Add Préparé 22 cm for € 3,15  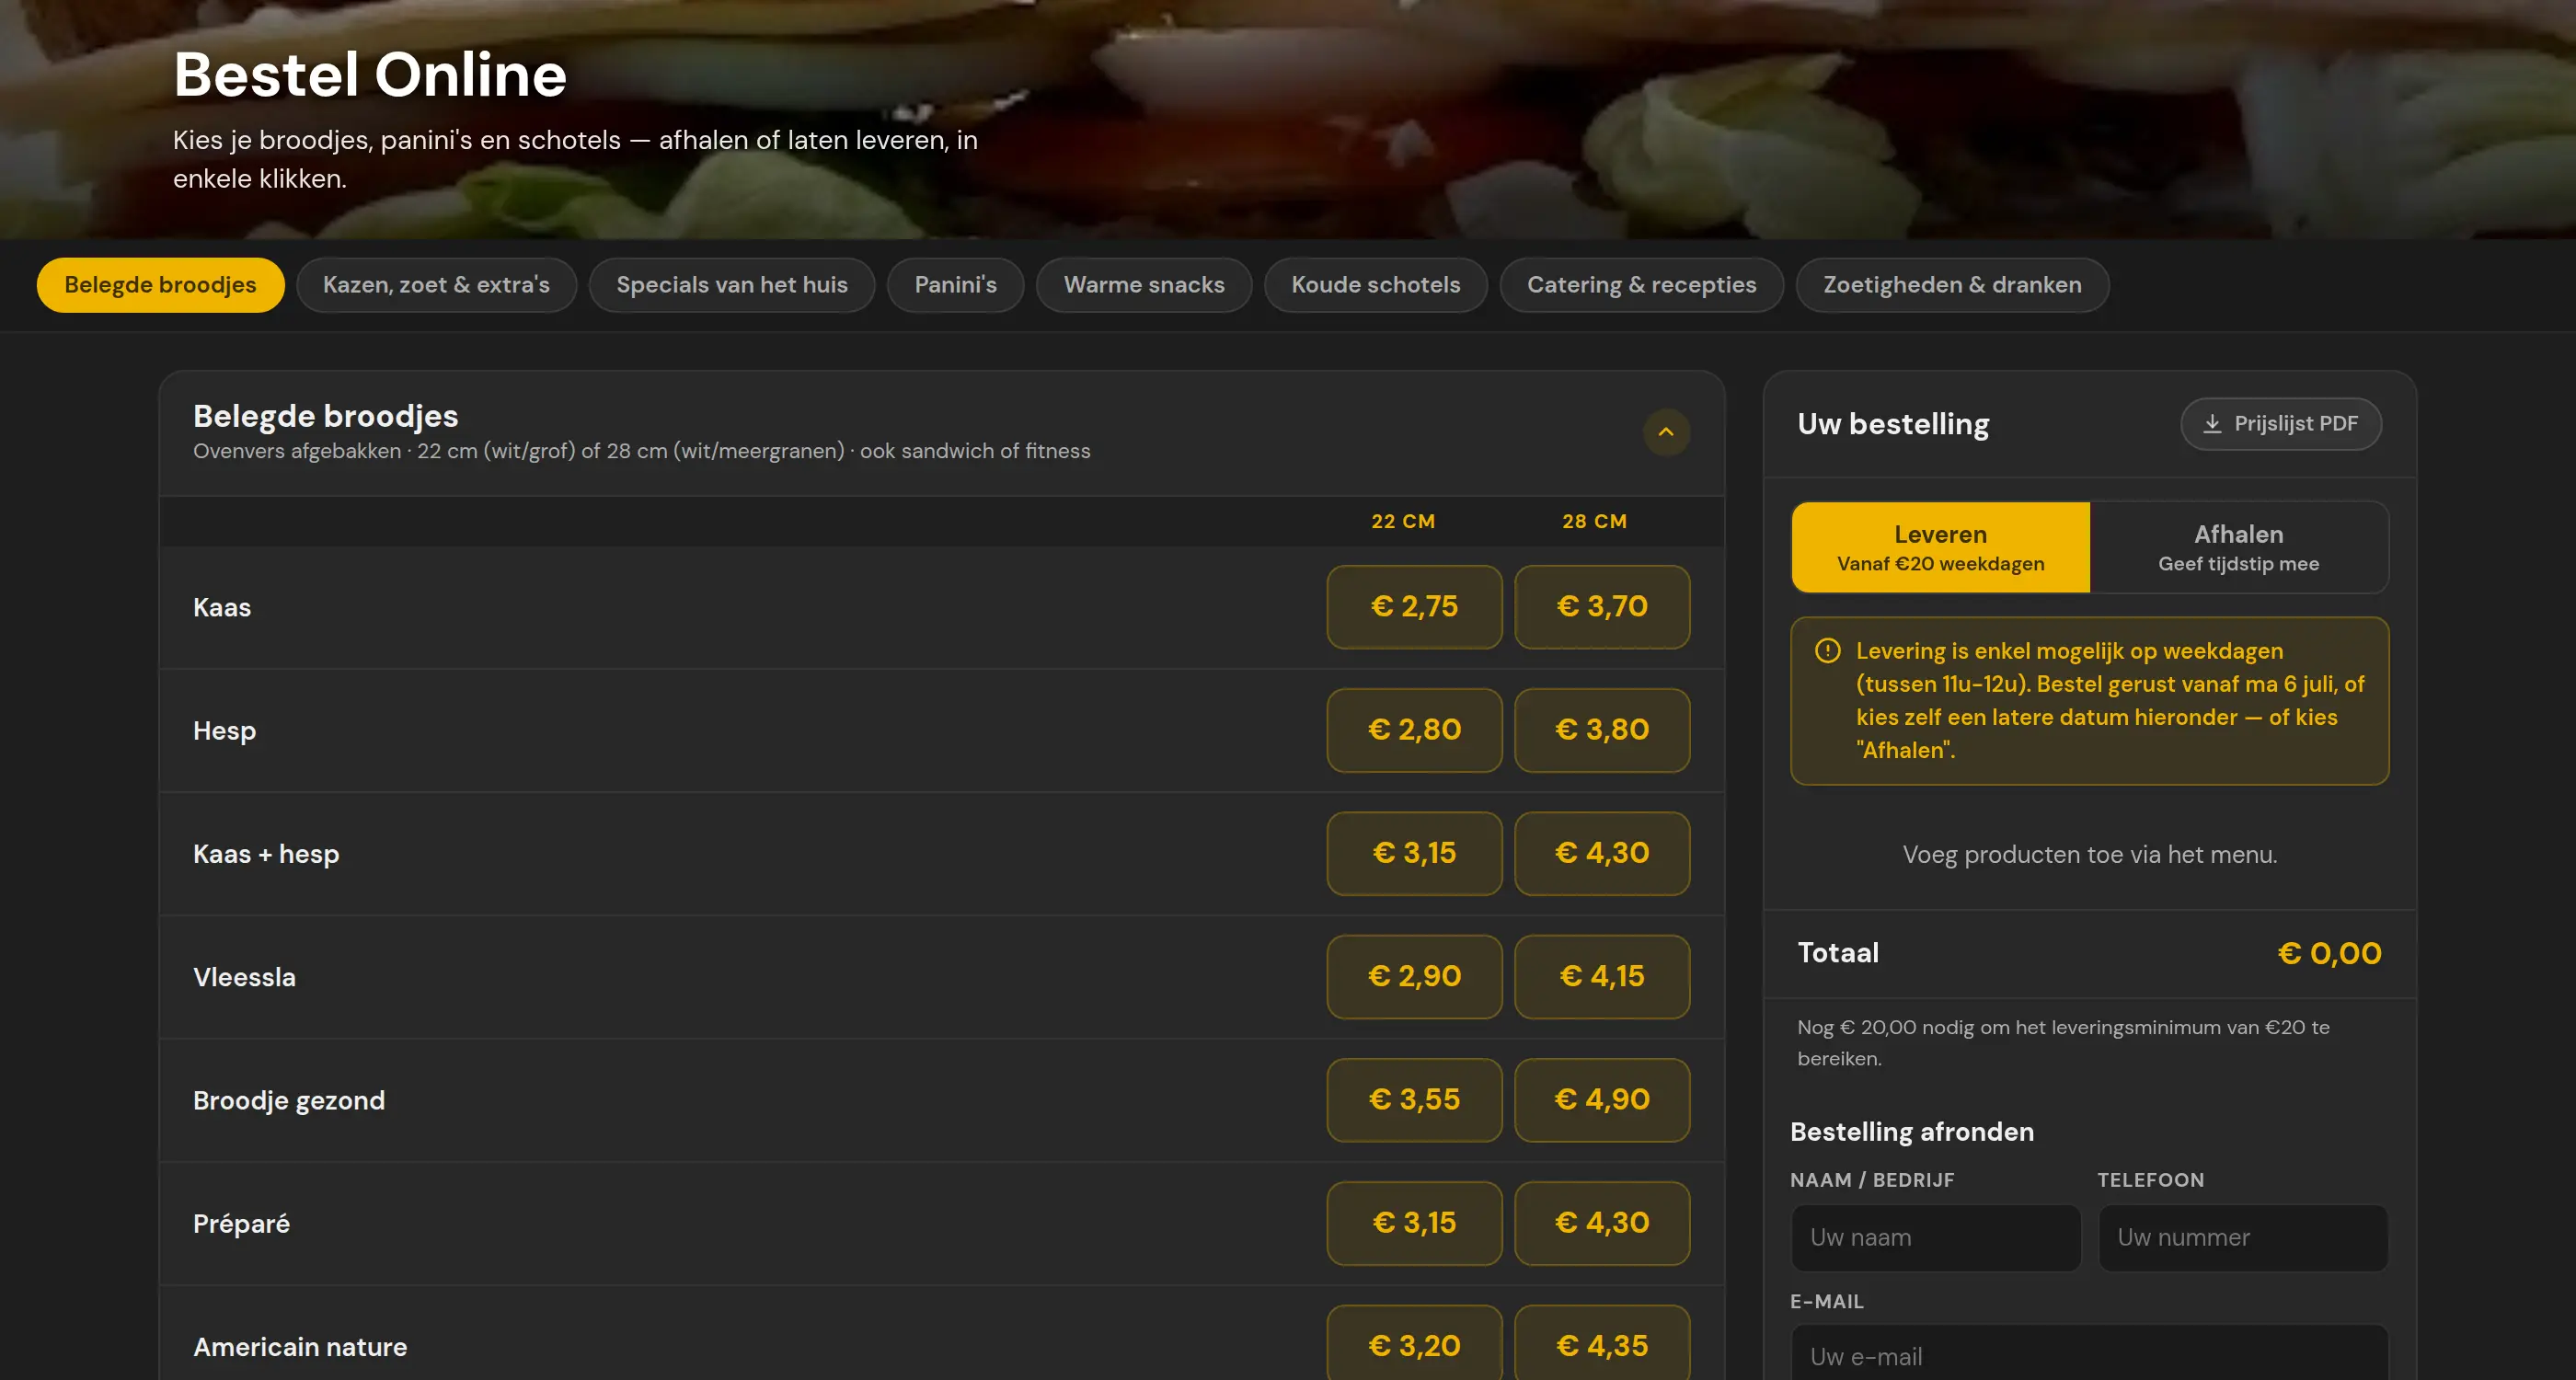pyautogui.click(x=1414, y=1223)
